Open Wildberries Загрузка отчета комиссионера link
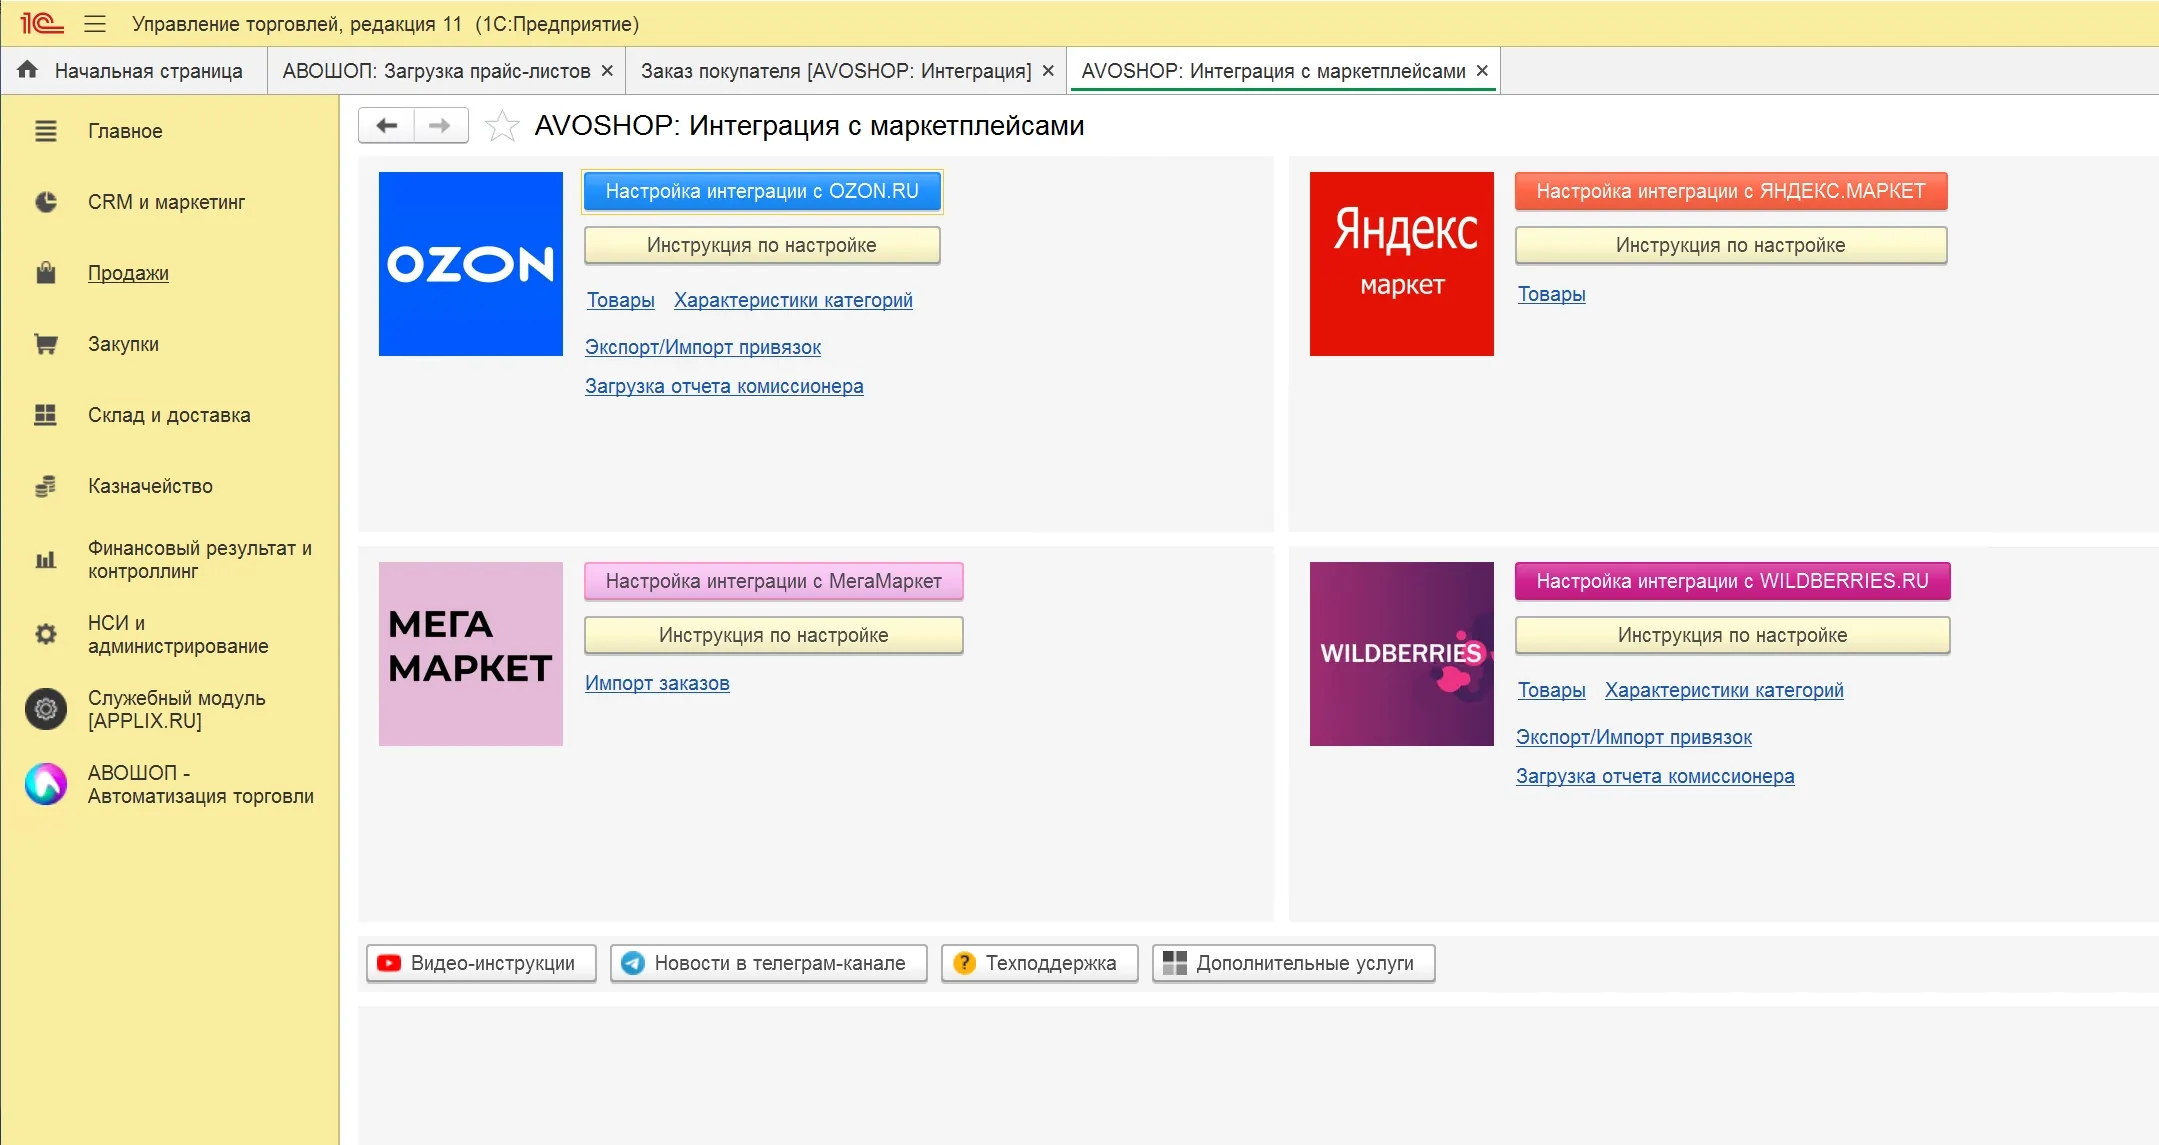Image resolution: width=2159 pixels, height=1145 pixels. (x=1655, y=776)
